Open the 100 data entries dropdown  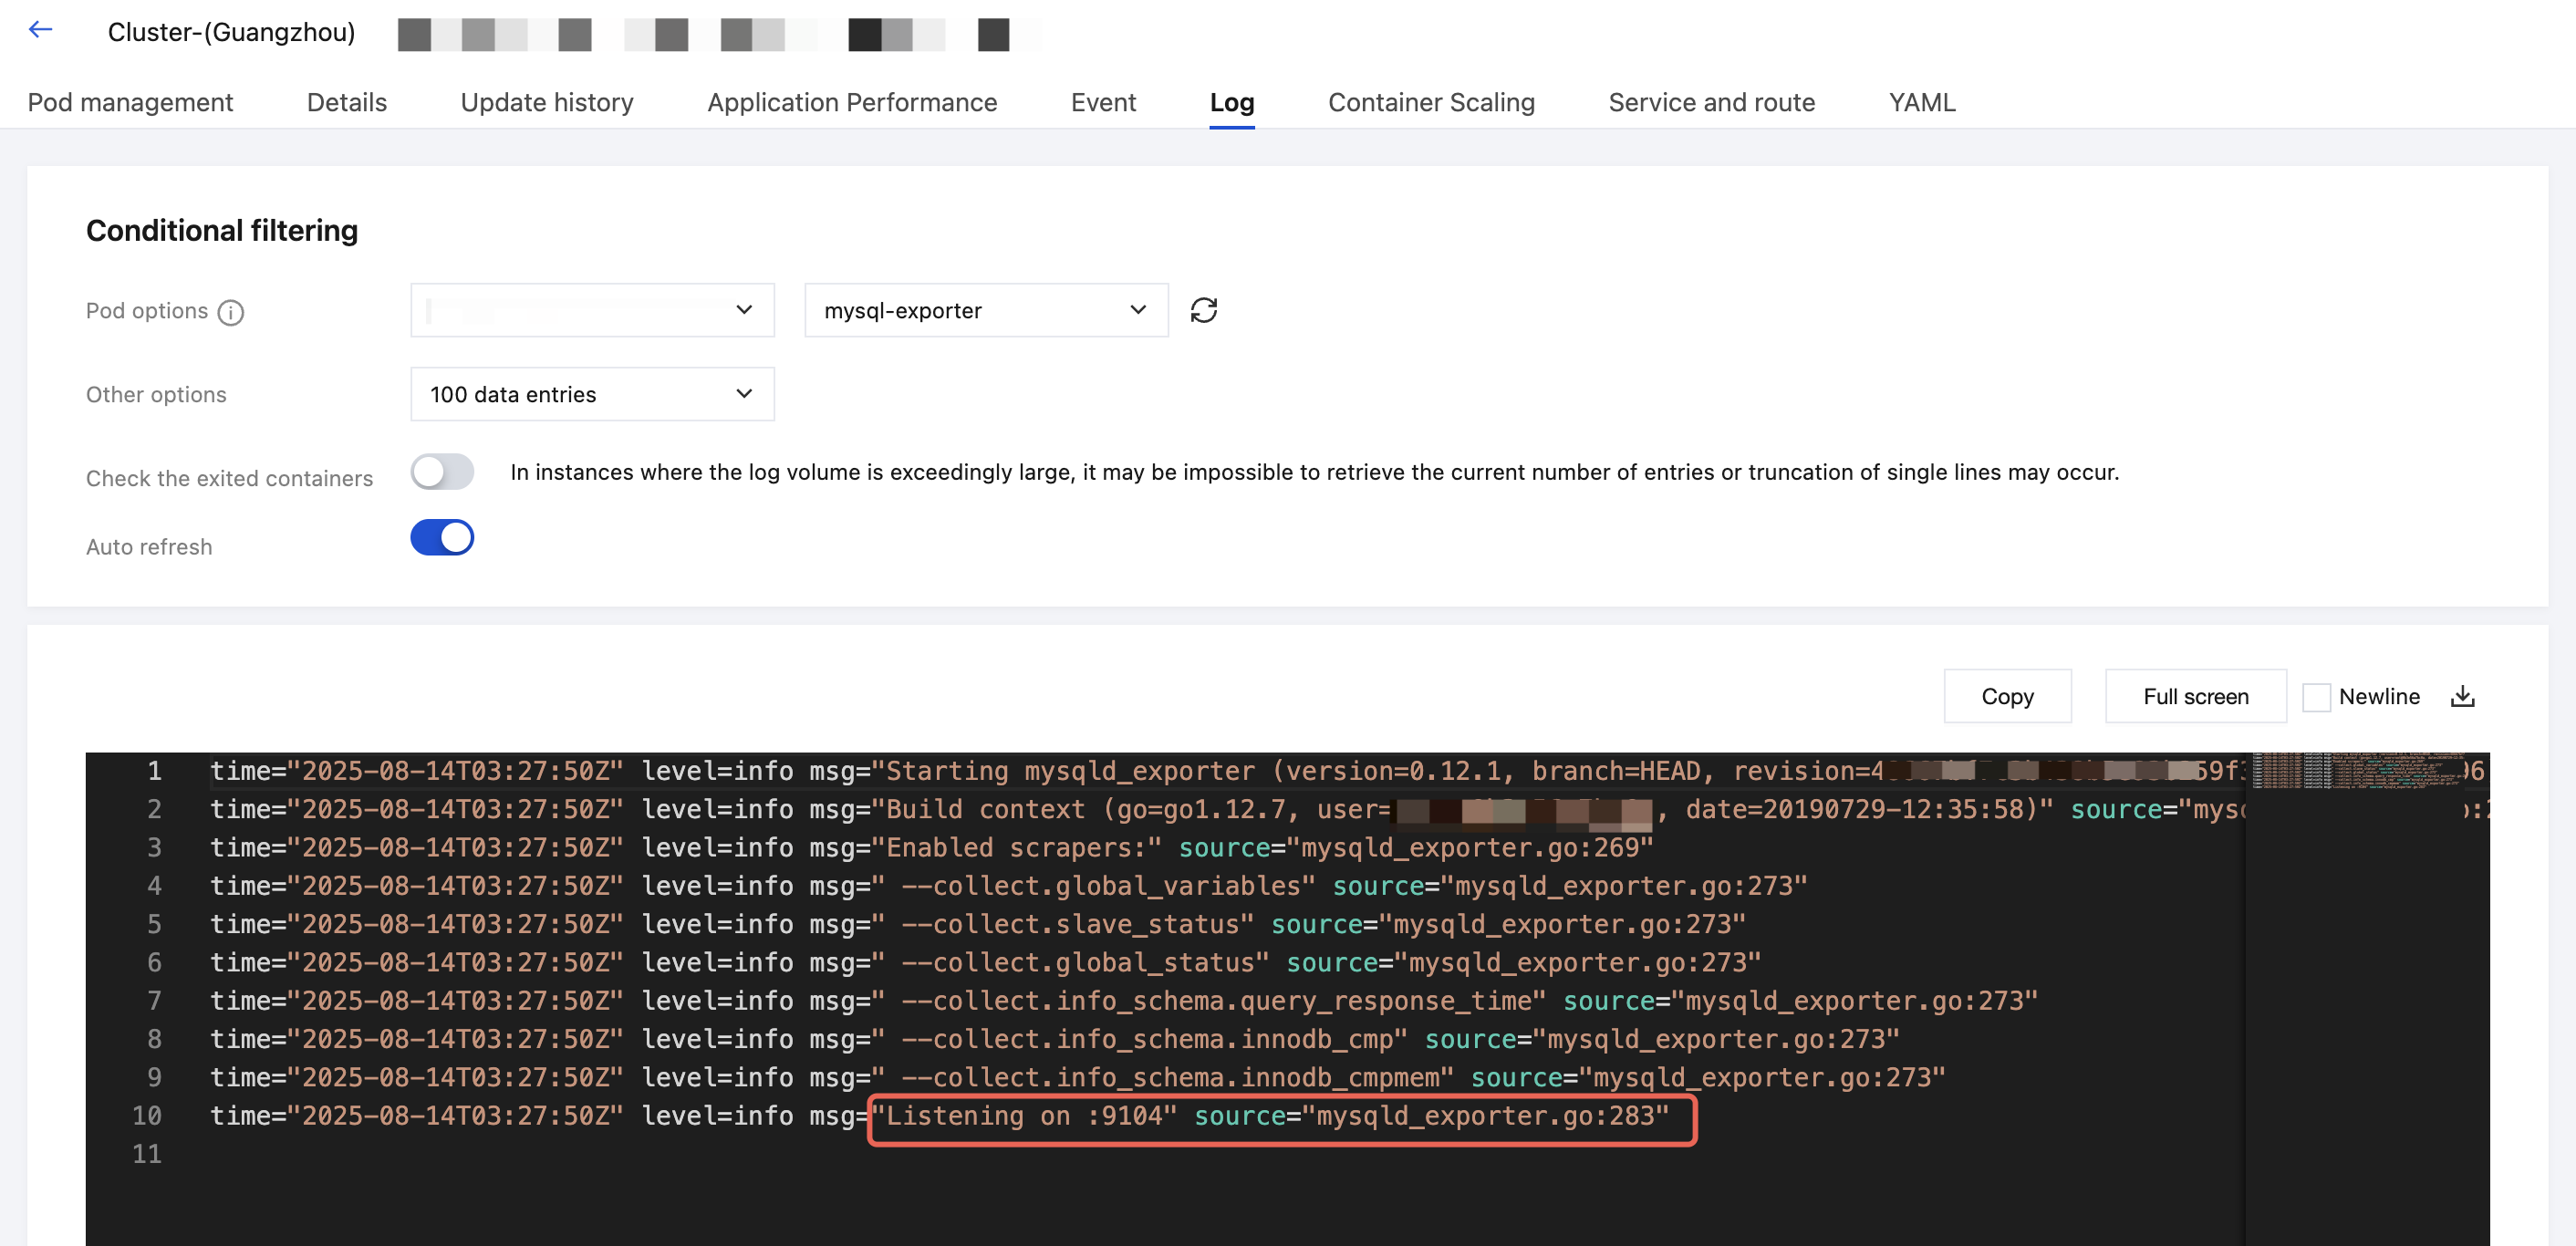coord(592,394)
